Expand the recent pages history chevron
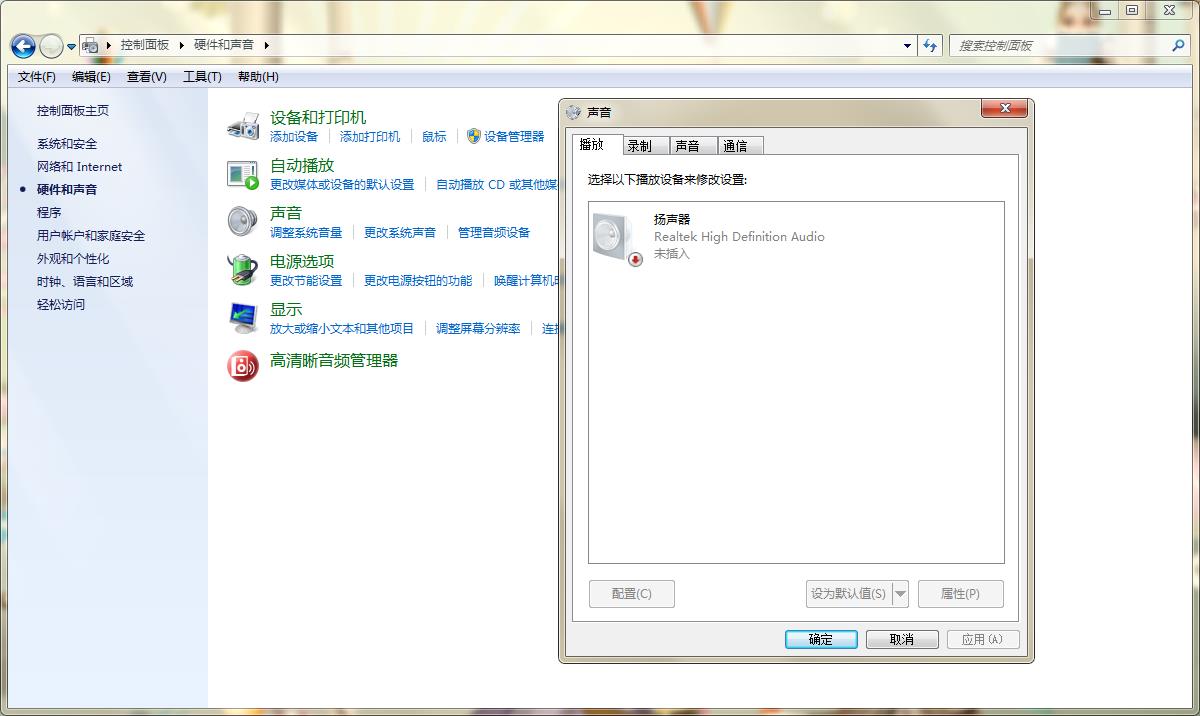The image size is (1200, 716). (x=70, y=46)
